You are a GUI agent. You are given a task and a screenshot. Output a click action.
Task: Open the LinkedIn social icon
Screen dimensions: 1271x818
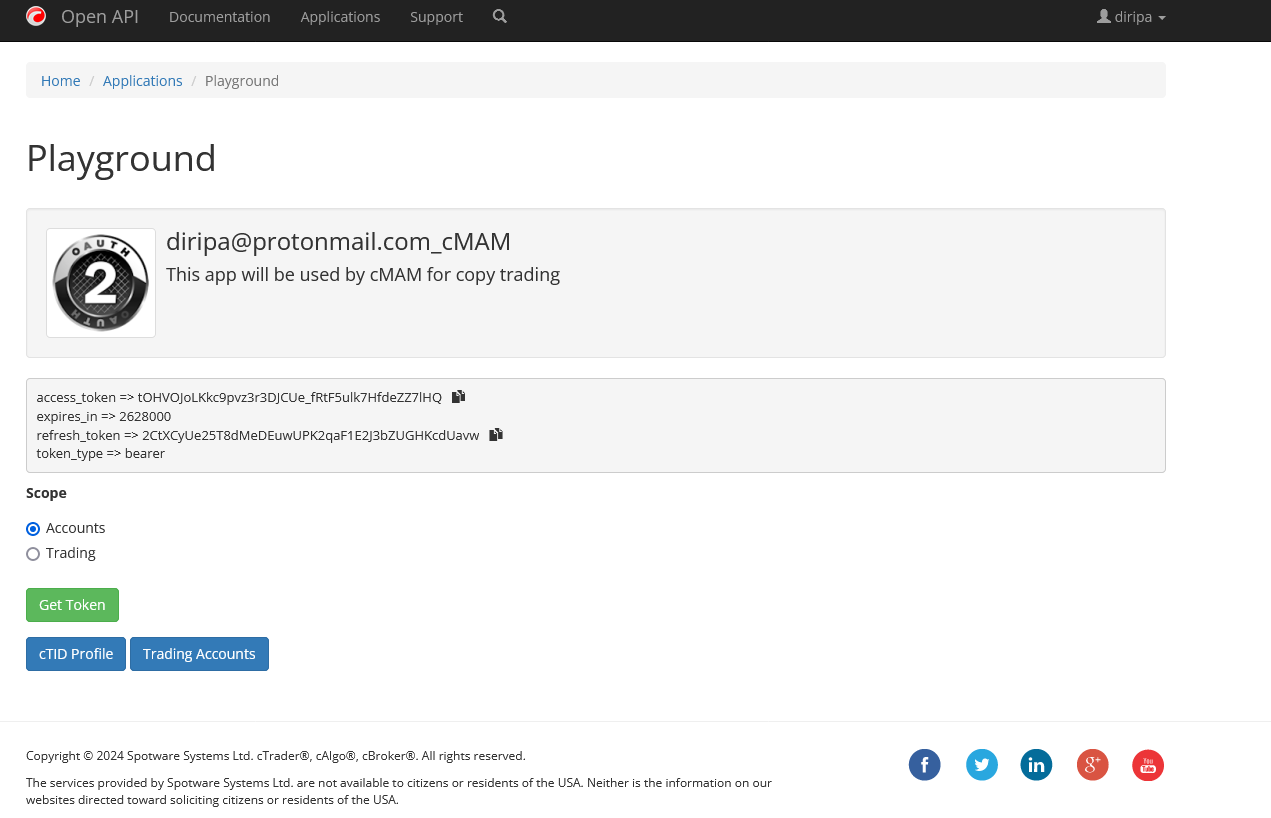1036,765
